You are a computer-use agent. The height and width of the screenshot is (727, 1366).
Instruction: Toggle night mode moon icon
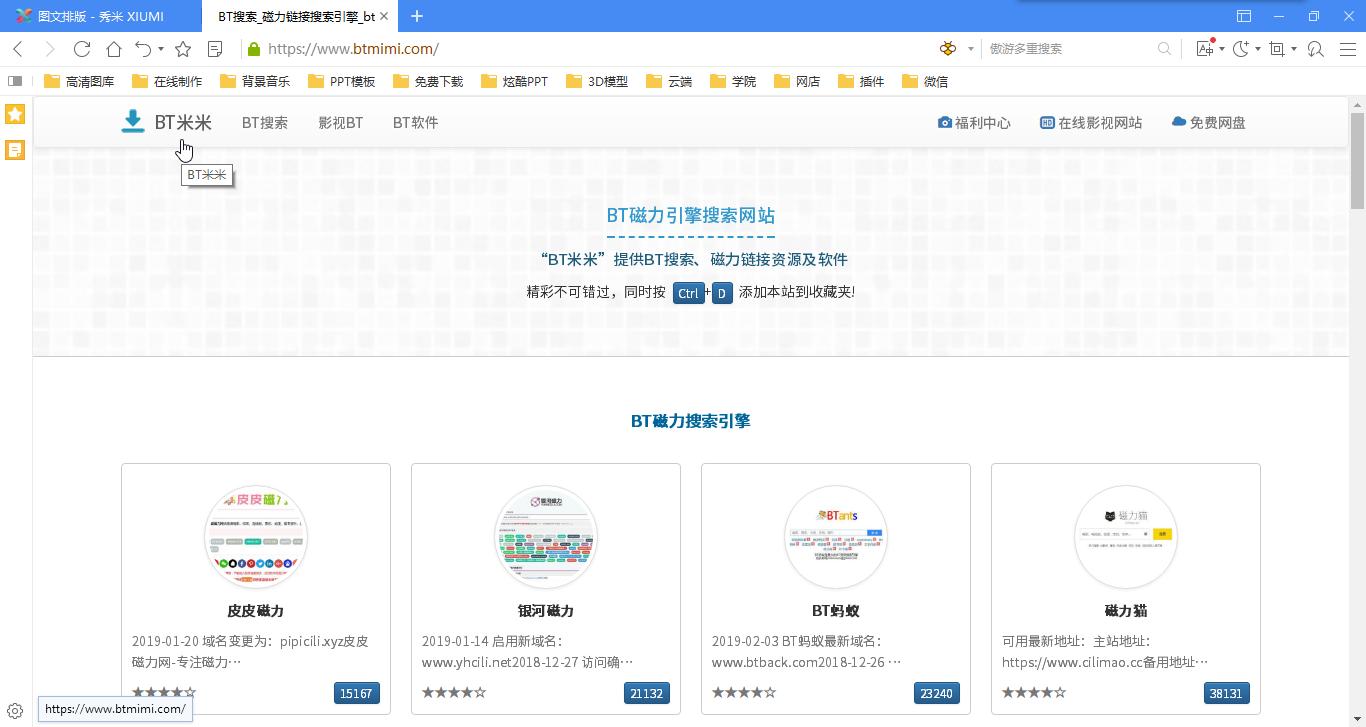point(1241,49)
